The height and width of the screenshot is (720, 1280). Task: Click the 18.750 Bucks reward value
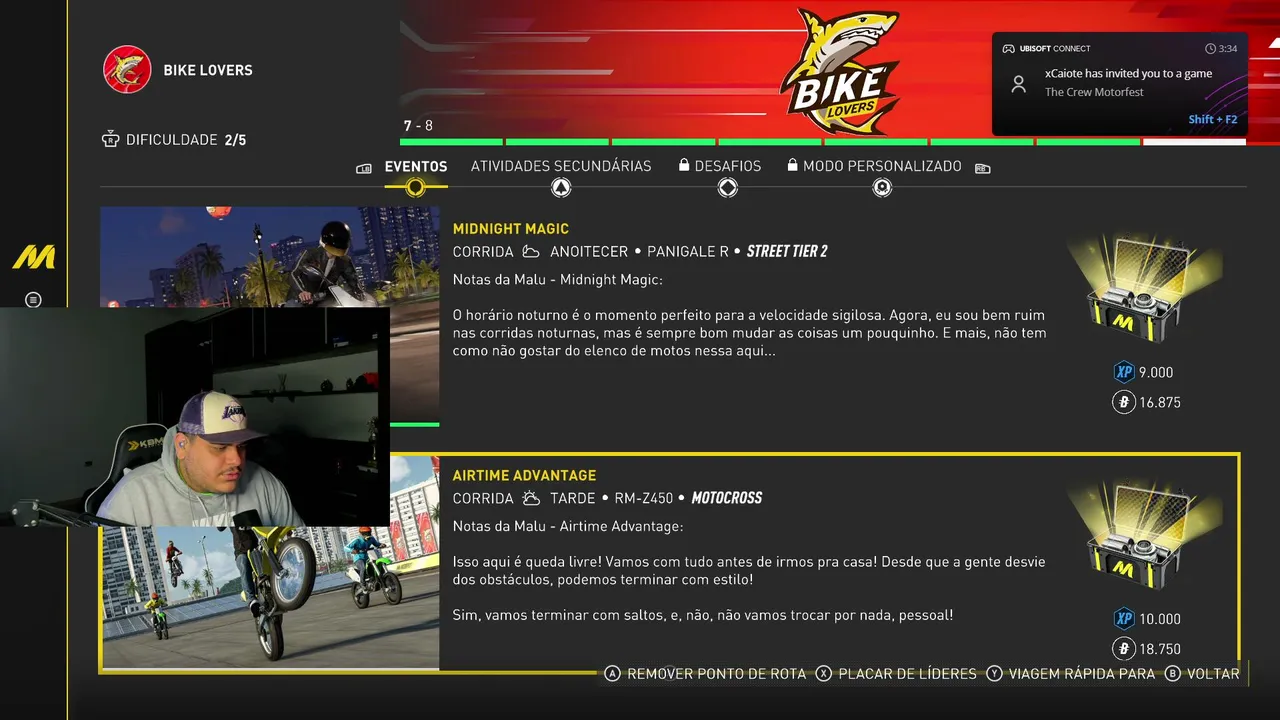[x=1160, y=648]
